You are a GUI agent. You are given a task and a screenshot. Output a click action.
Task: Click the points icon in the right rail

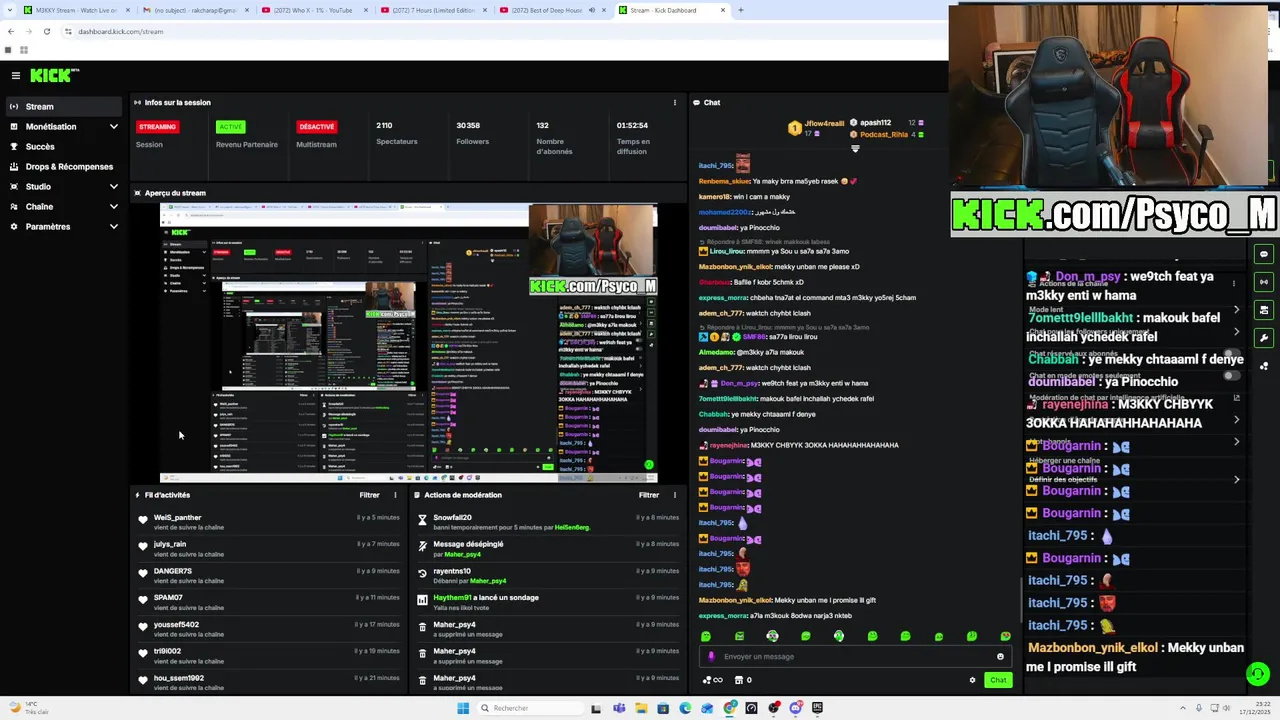click(x=1264, y=366)
